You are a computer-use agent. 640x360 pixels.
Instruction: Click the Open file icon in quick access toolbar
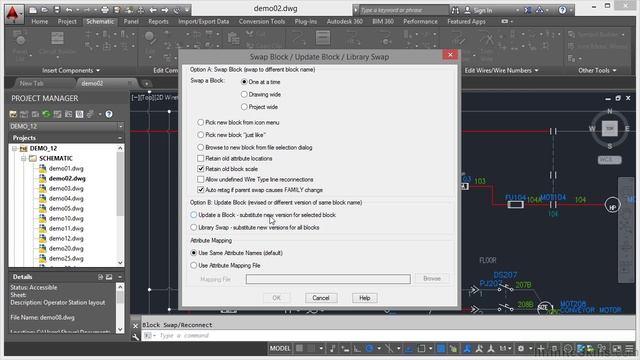tap(45, 10)
